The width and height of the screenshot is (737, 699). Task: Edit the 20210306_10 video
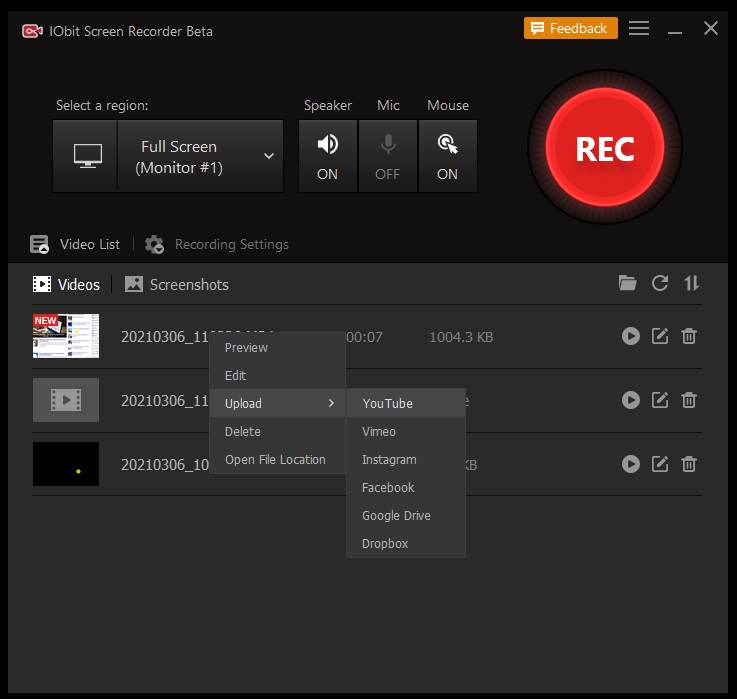pyautogui.click(x=660, y=464)
